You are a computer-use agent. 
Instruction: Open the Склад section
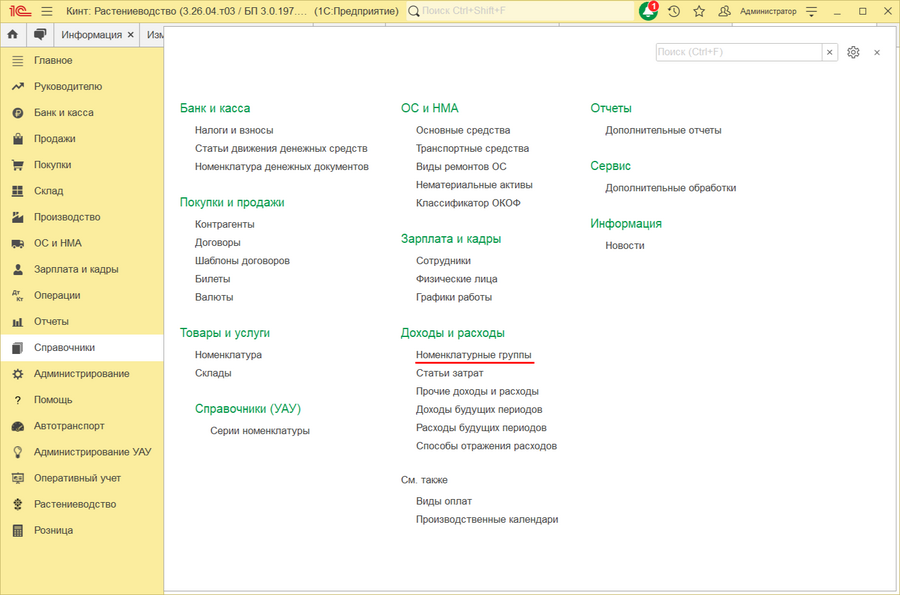[x=48, y=191]
